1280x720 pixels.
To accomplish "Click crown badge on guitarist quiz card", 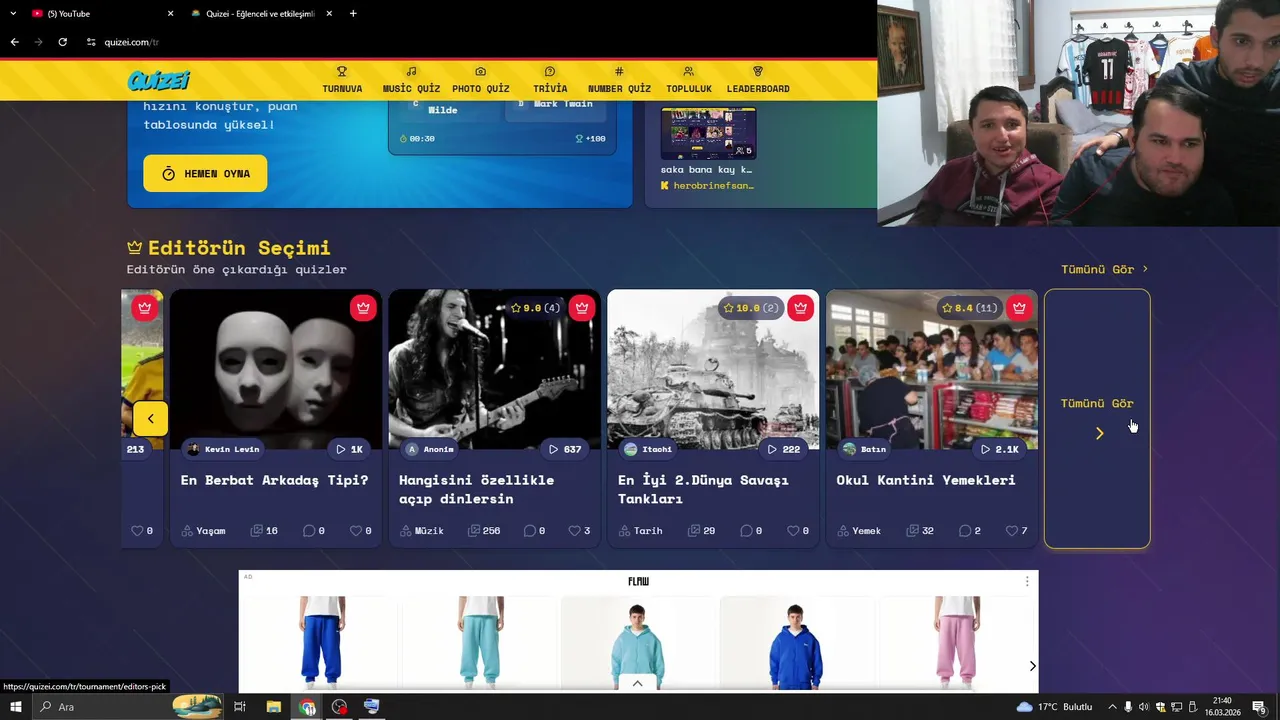I will click(582, 308).
